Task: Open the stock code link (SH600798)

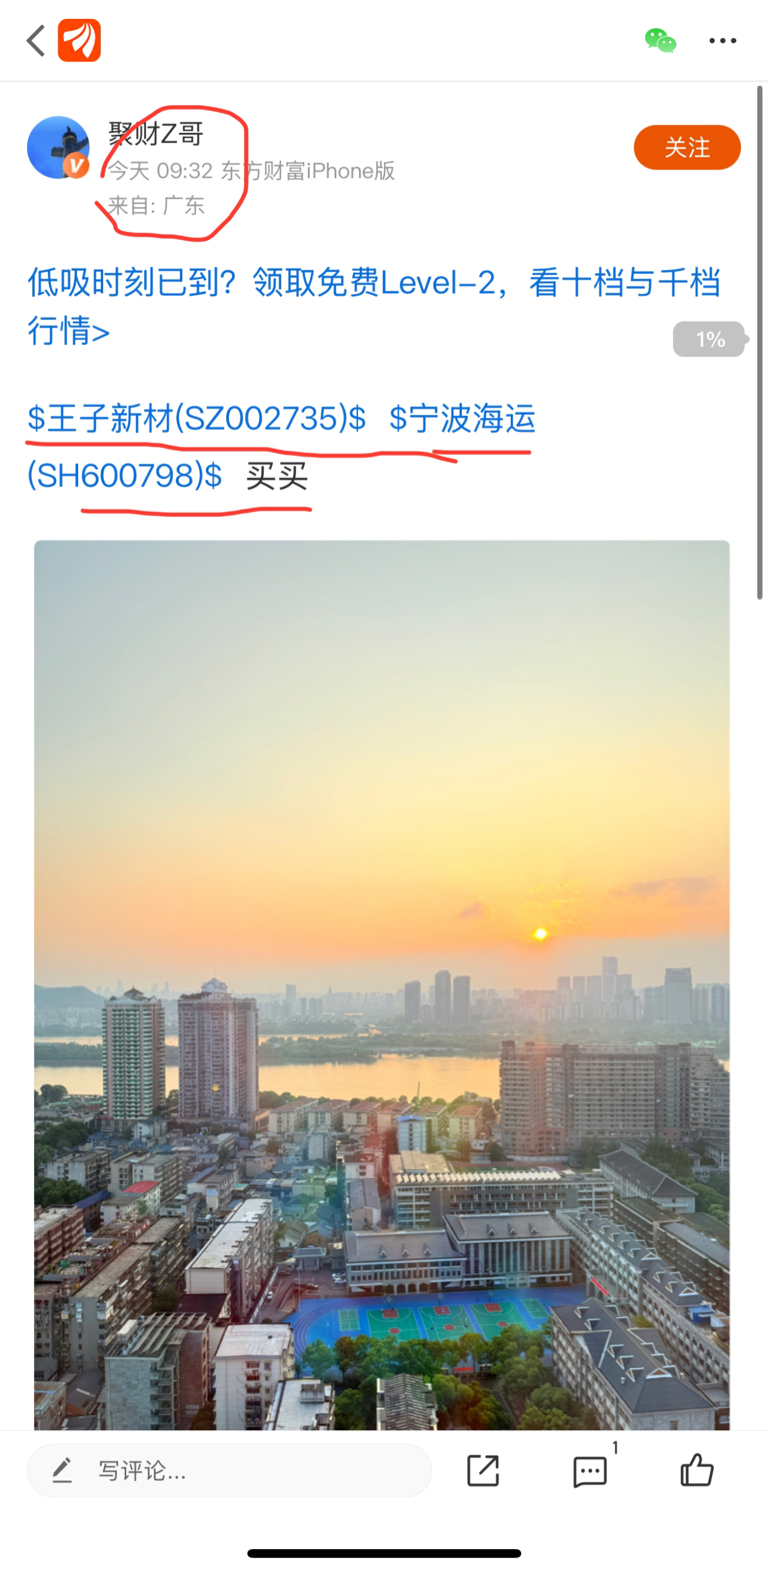Action: point(125,476)
